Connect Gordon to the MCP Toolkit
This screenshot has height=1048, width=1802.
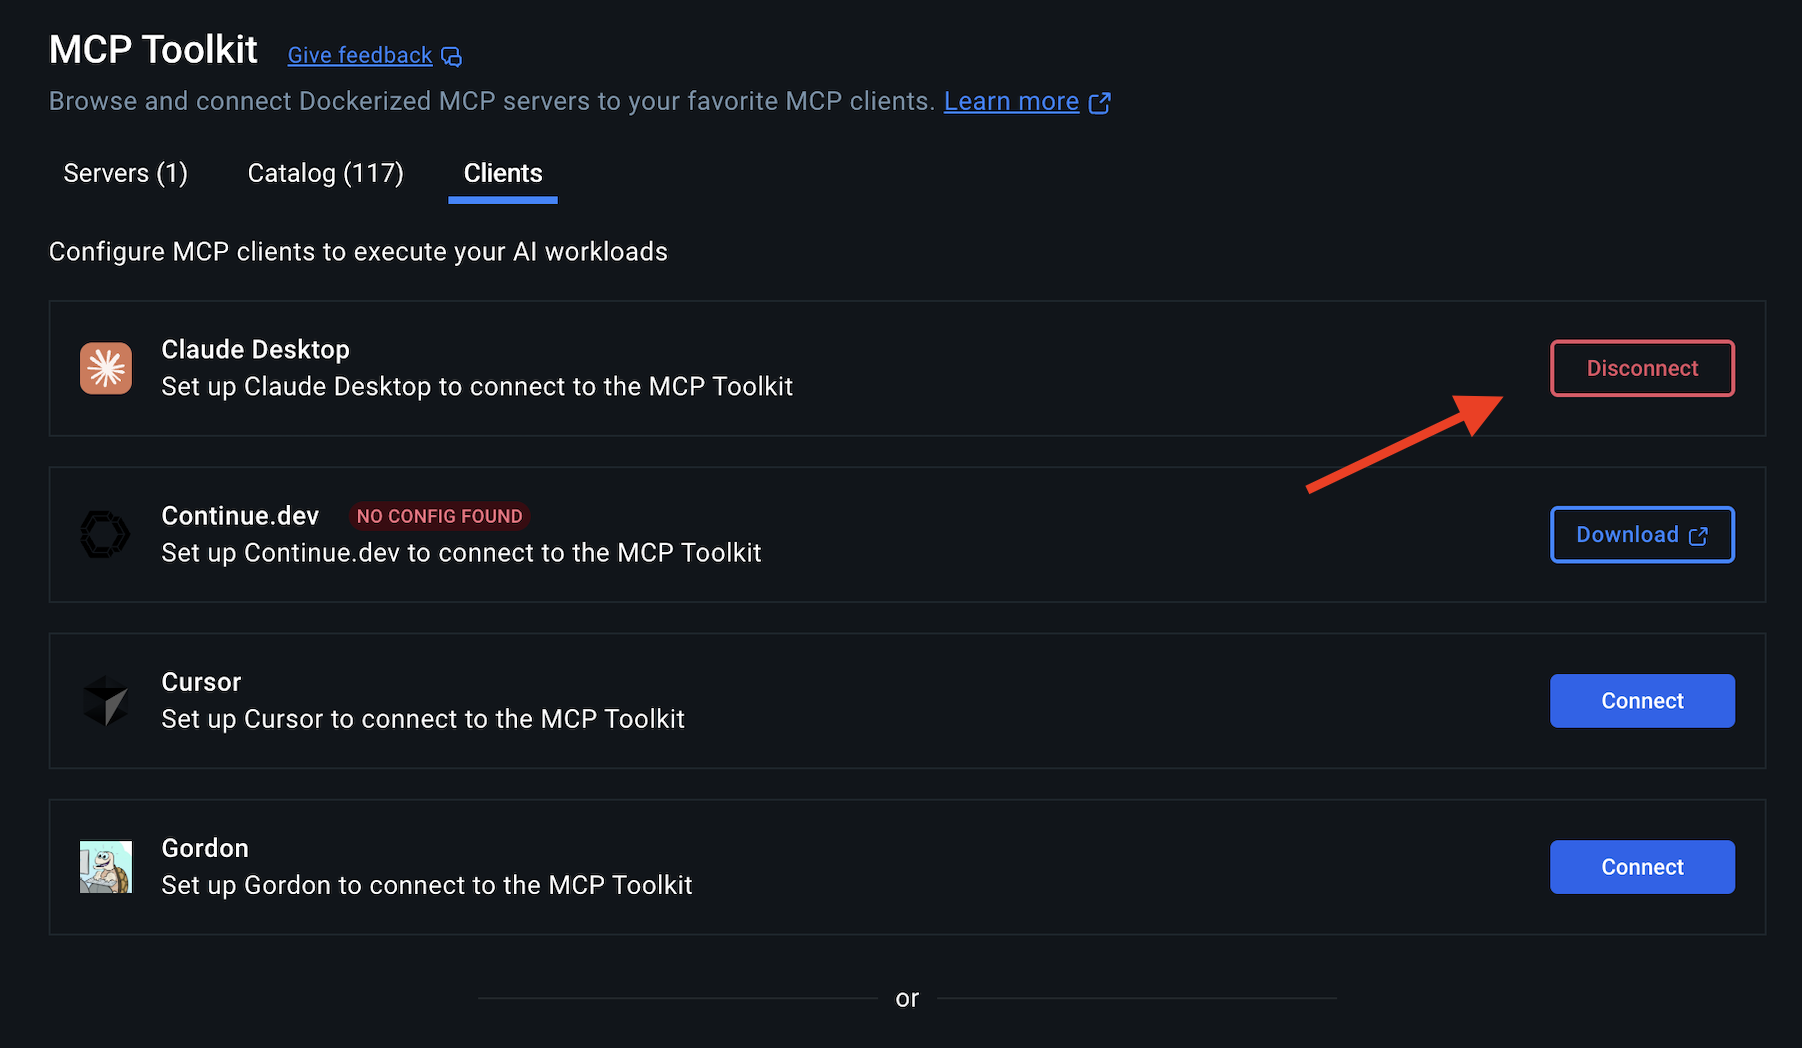pyautogui.click(x=1642, y=867)
